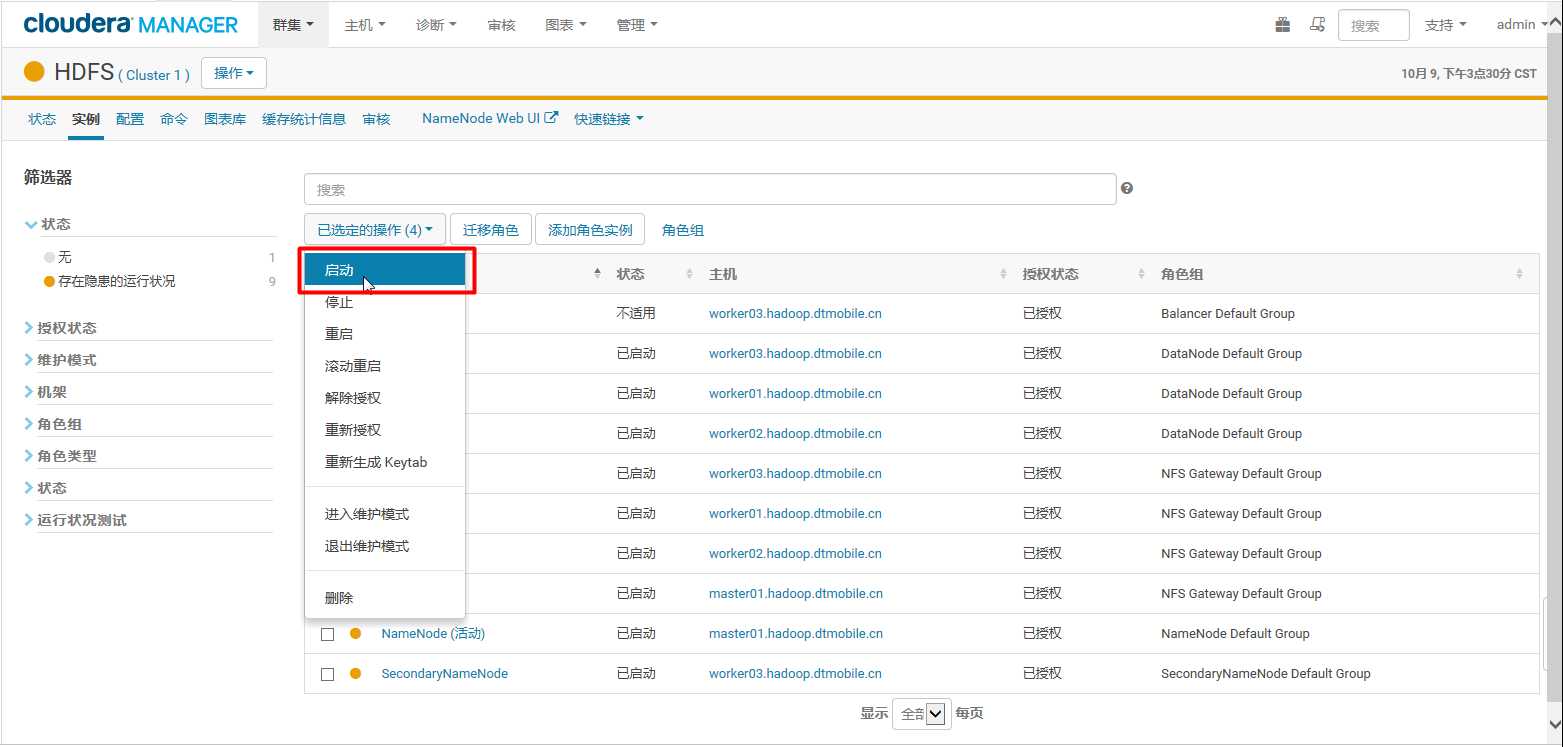Click the orange HDFS health status circle

[34, 72]
